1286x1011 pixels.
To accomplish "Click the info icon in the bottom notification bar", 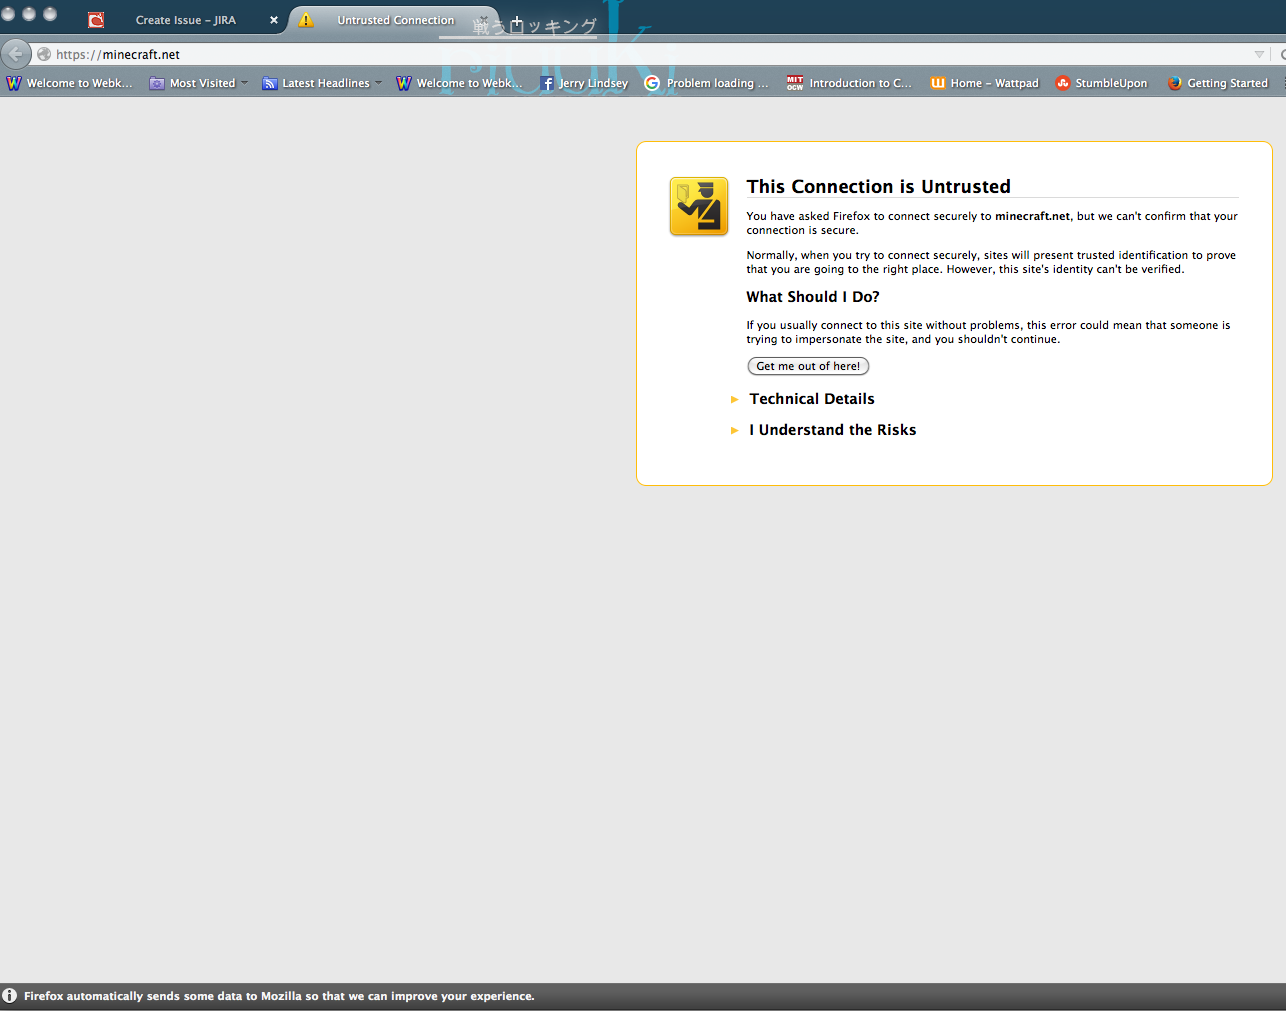I will click(10, 996).
